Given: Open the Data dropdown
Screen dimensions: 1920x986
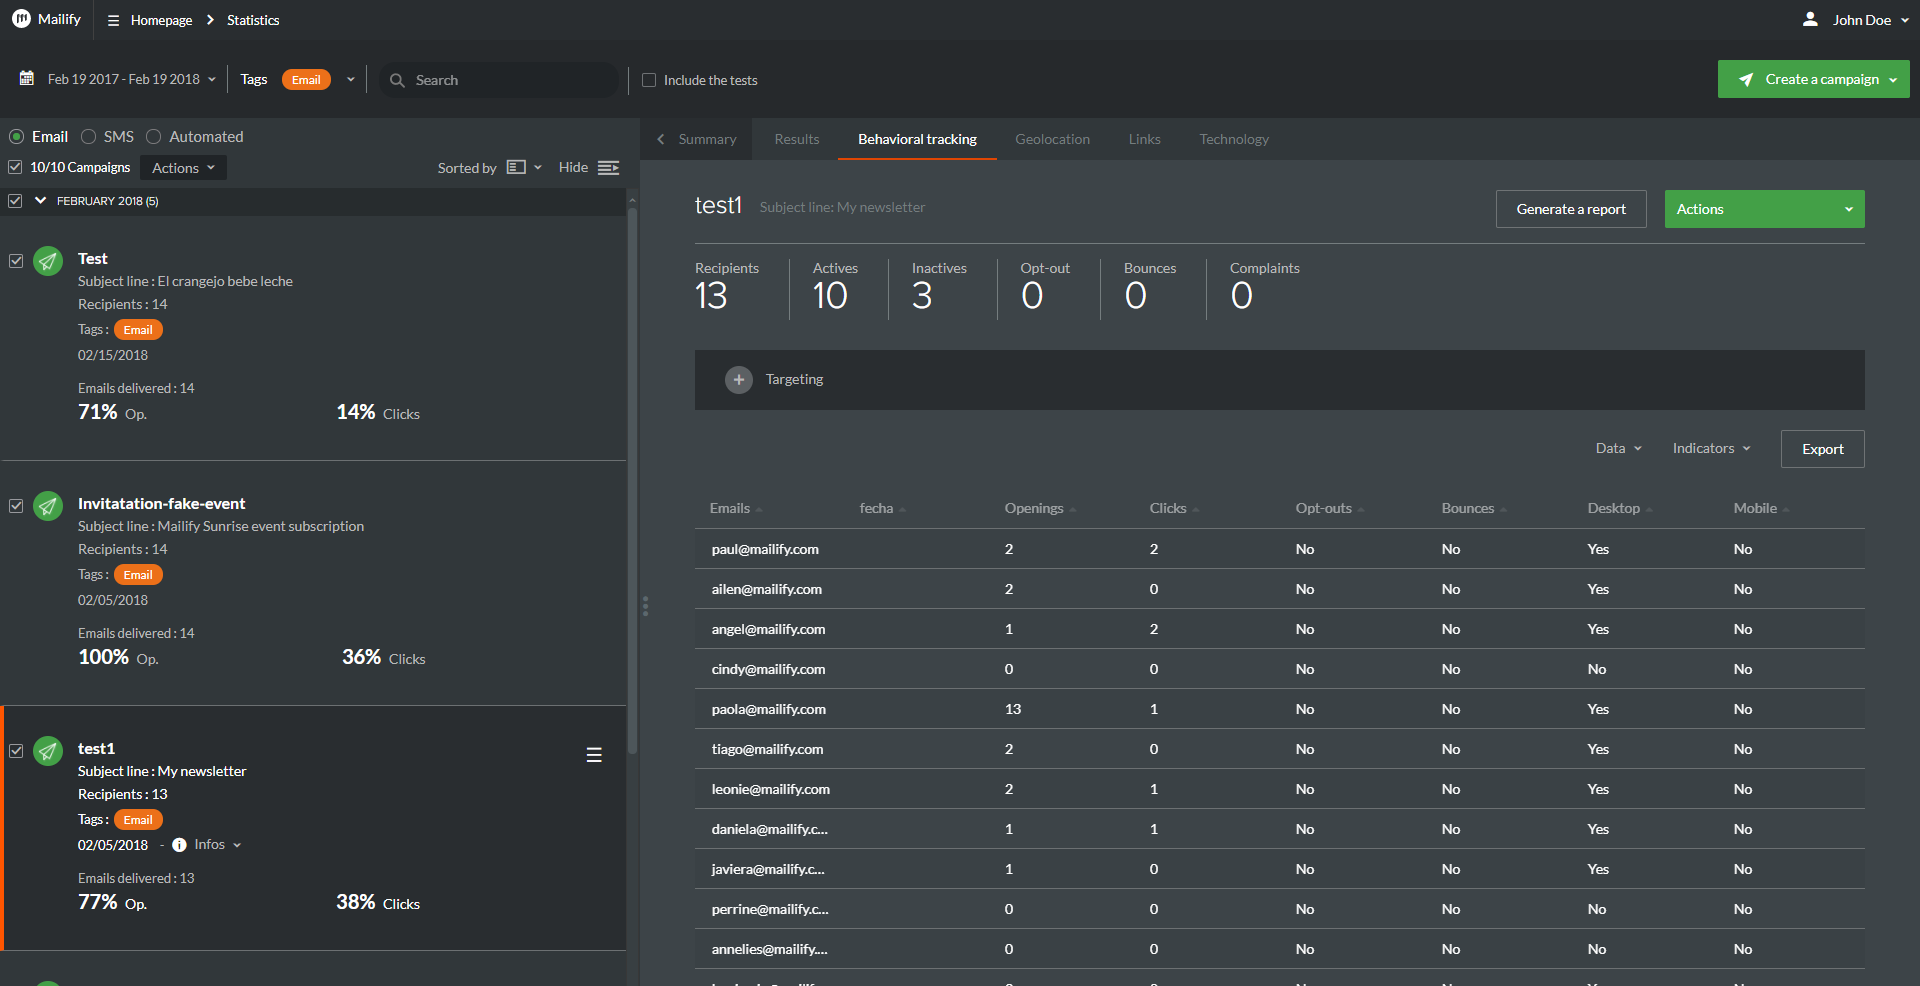Looking at the screenshot, I should click(1618, 448).
